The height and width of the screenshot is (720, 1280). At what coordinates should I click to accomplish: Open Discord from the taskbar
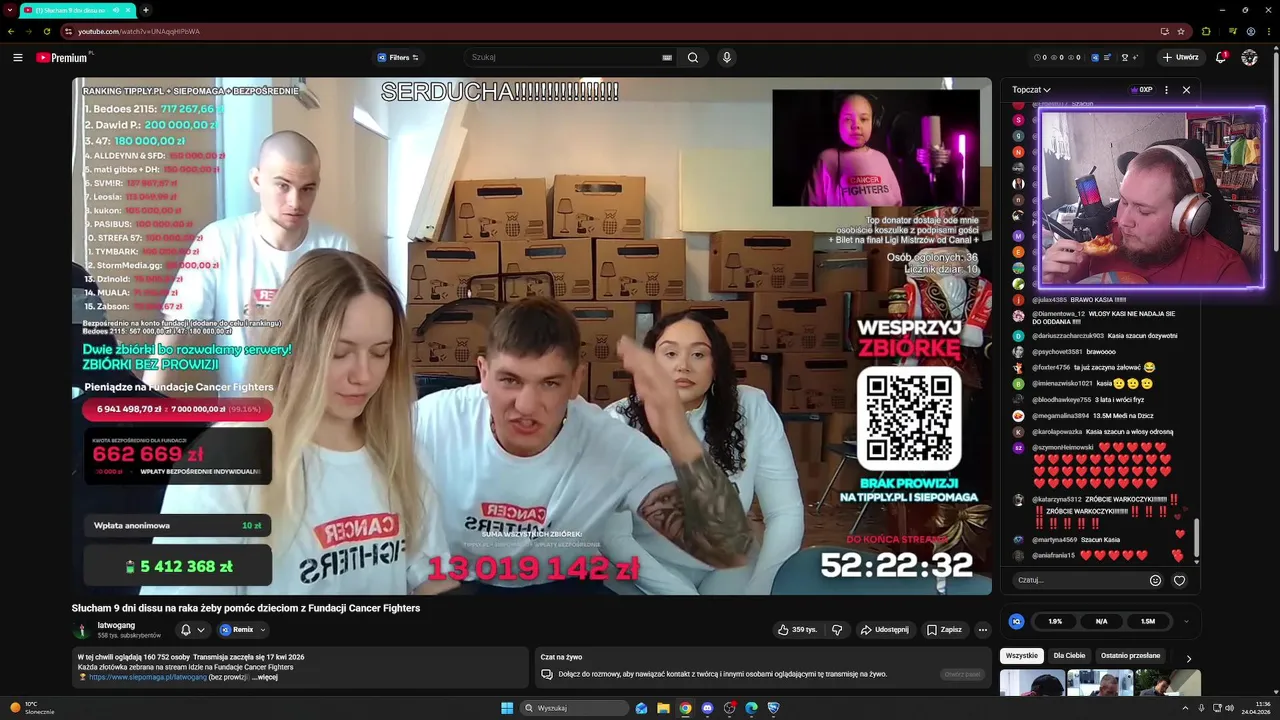[x=707, y=708]
